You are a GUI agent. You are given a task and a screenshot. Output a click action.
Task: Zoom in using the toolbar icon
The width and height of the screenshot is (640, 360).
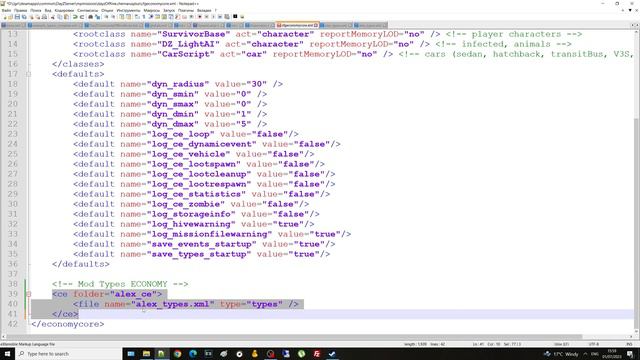point(106,17)
